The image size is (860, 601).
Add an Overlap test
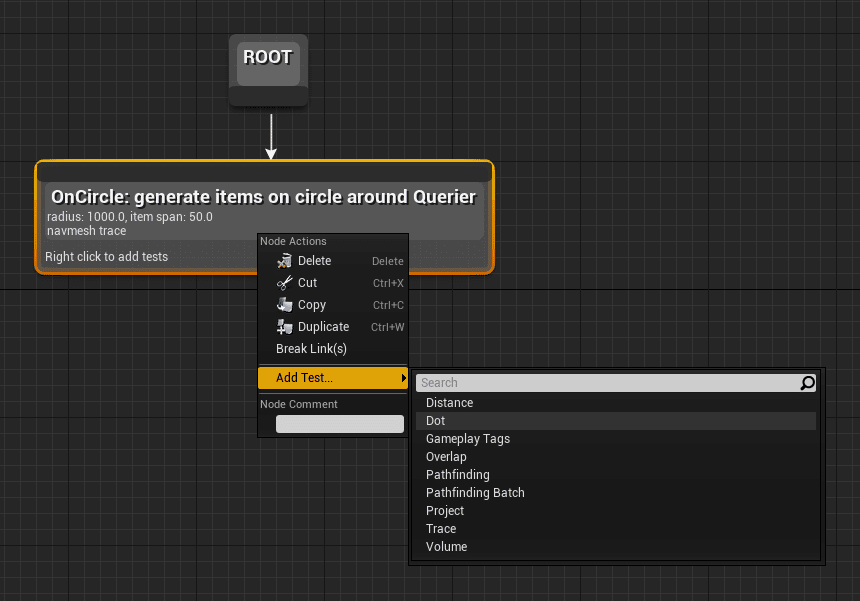point(615,457)
